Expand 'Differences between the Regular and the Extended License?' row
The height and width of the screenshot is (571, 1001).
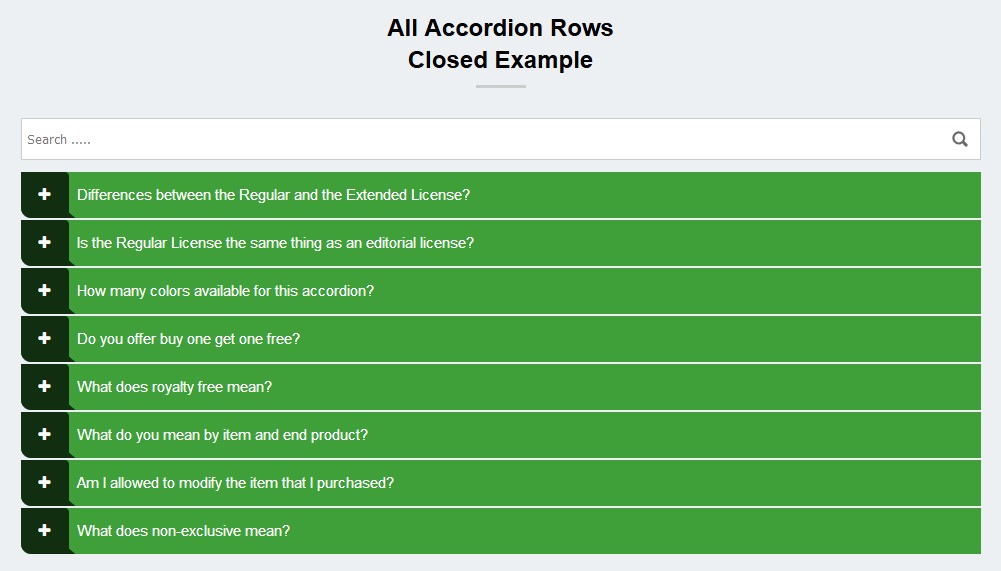273,195
